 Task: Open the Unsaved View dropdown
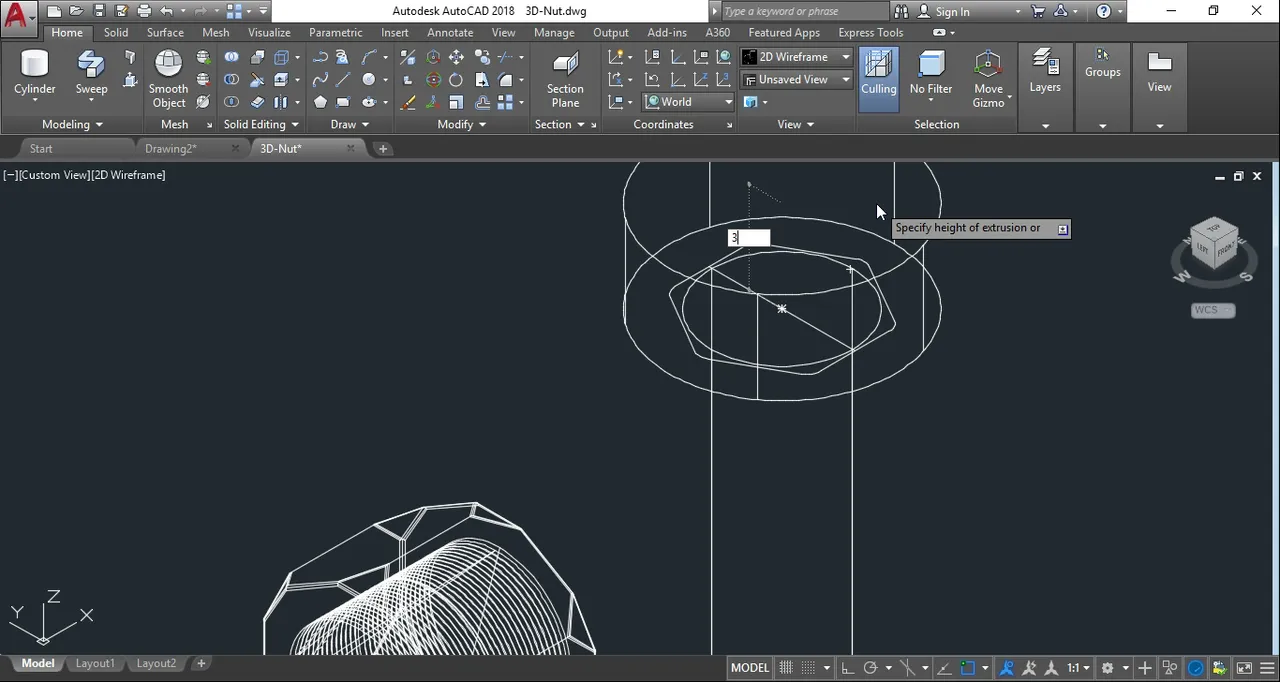(x=797, y=79)
